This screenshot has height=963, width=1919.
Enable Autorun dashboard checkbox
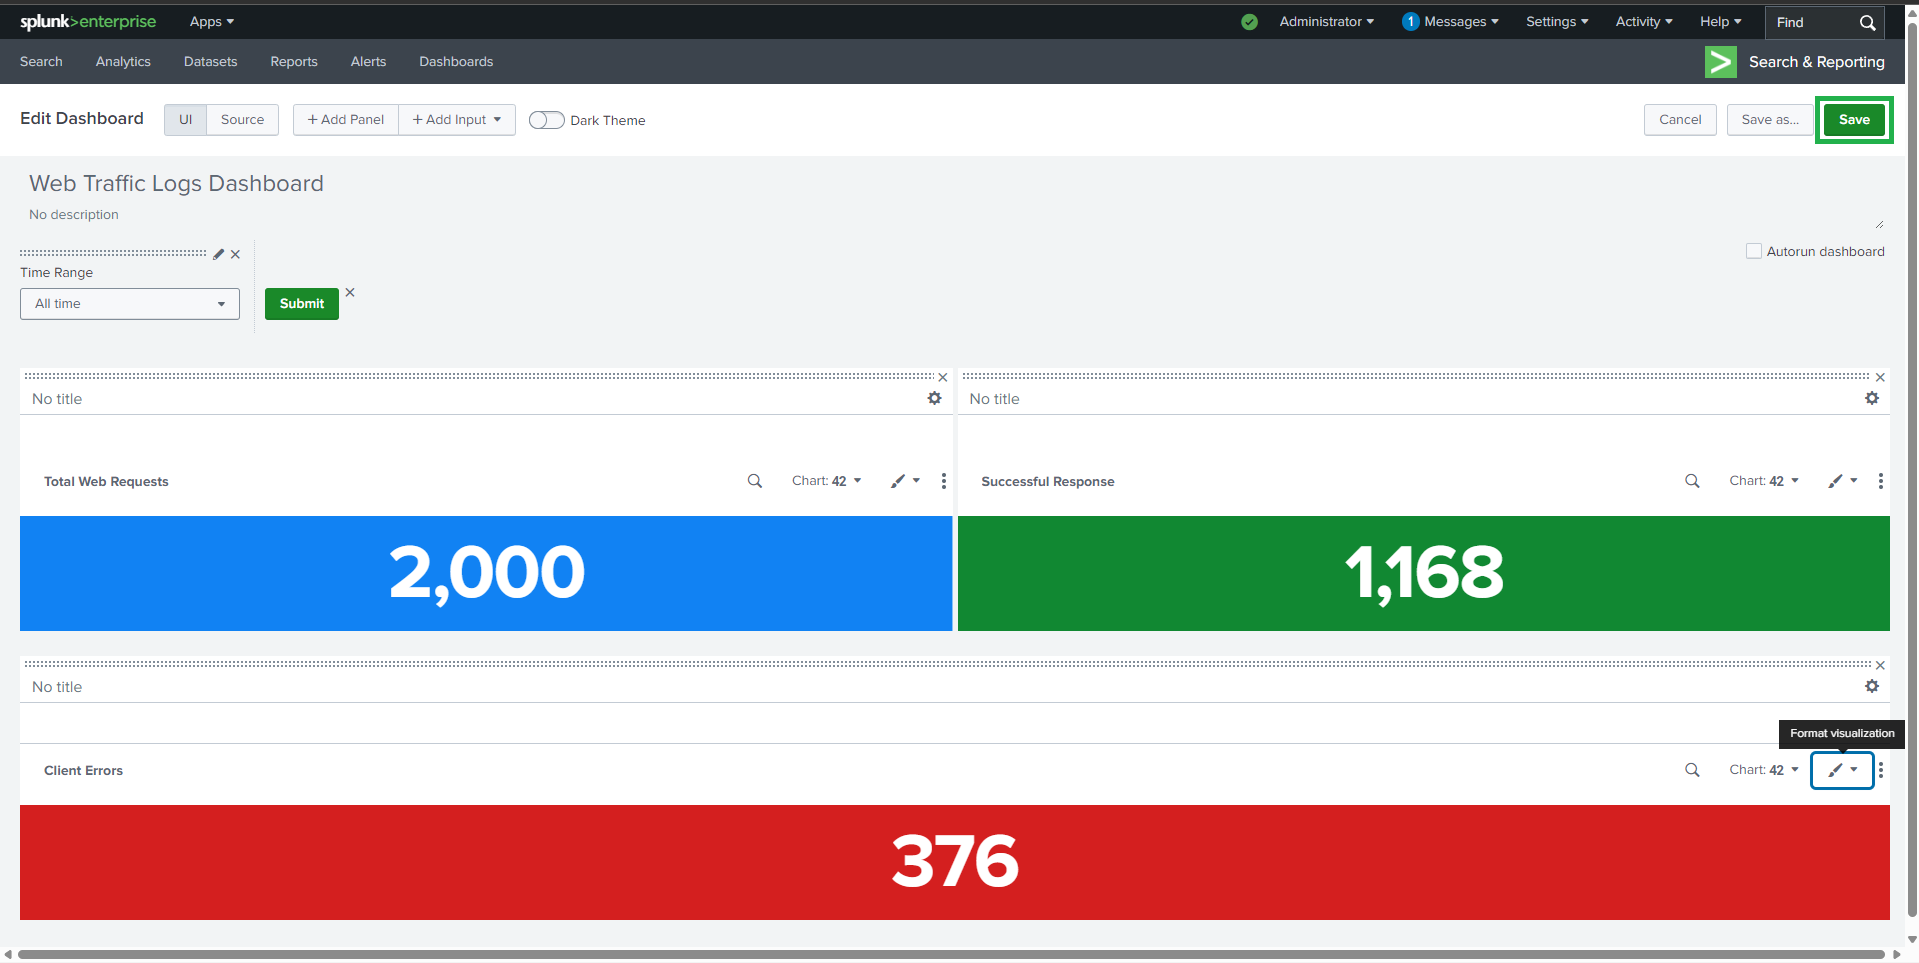click(1753, 251)
